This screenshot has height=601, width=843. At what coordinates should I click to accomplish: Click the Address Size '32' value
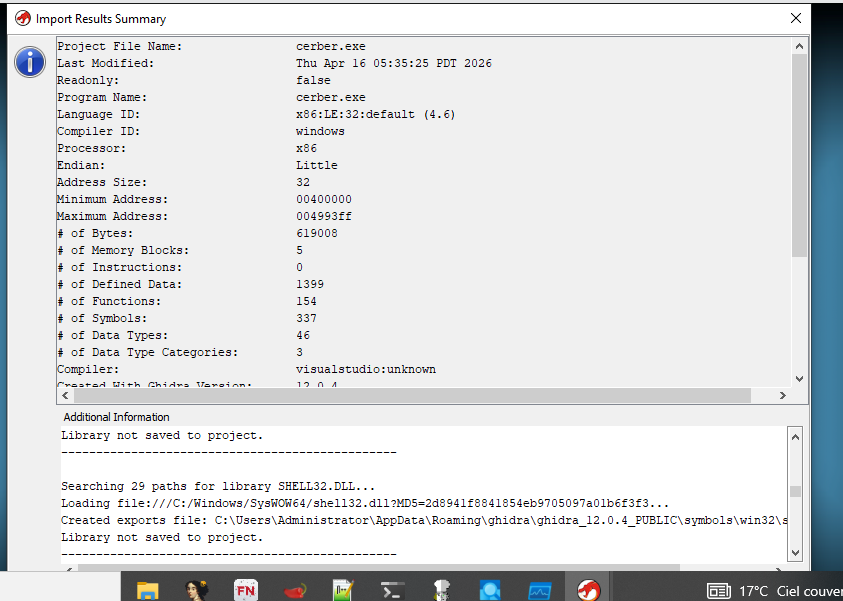pos(303,182)
